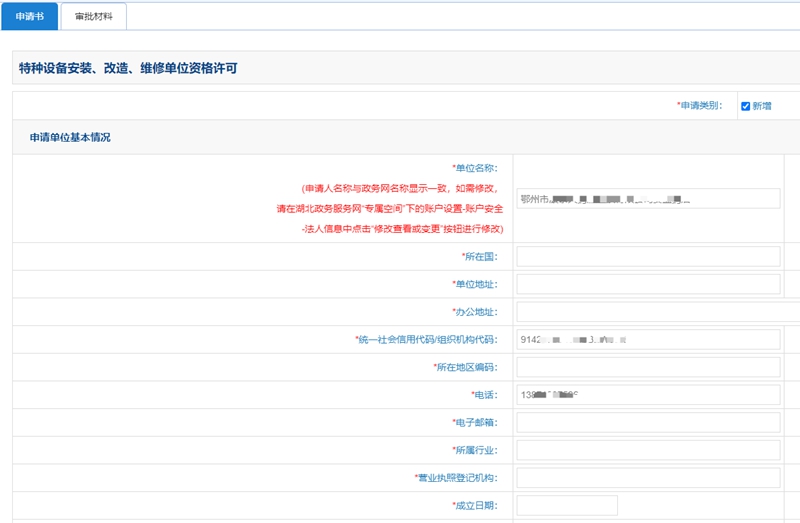Focus the 统一社会信用代码 input box
Image resolution: width=800 pixels, height=523 pixels.
tap(648, 340)
